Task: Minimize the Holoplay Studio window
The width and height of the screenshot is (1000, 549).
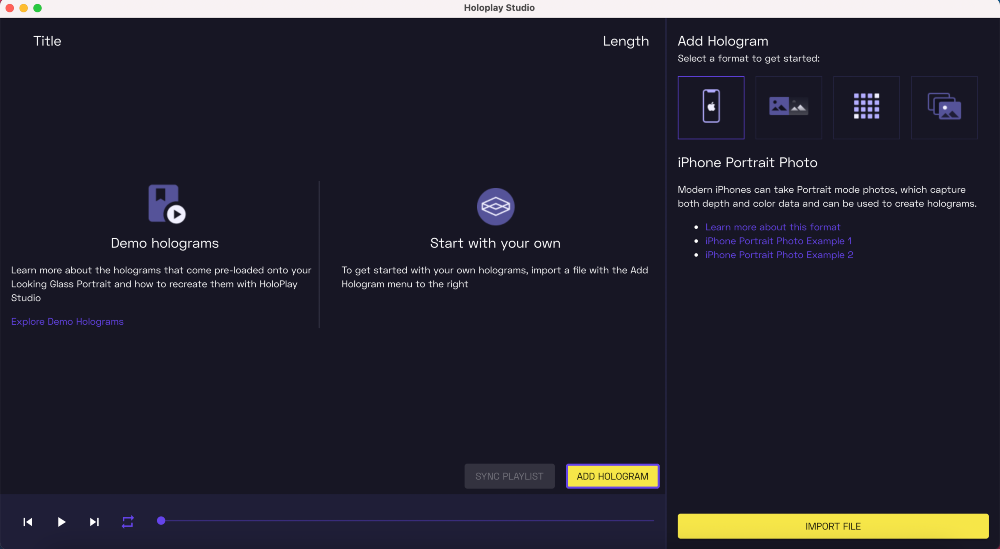Action: (24, 8)
